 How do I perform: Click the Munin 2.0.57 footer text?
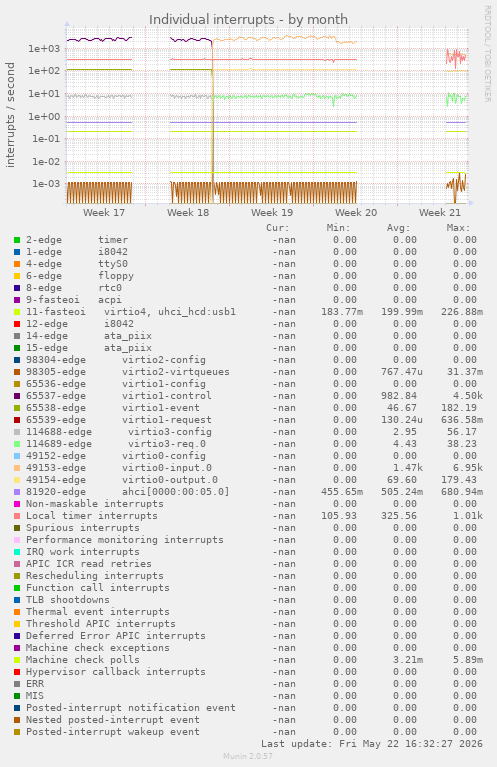point(248,756)
